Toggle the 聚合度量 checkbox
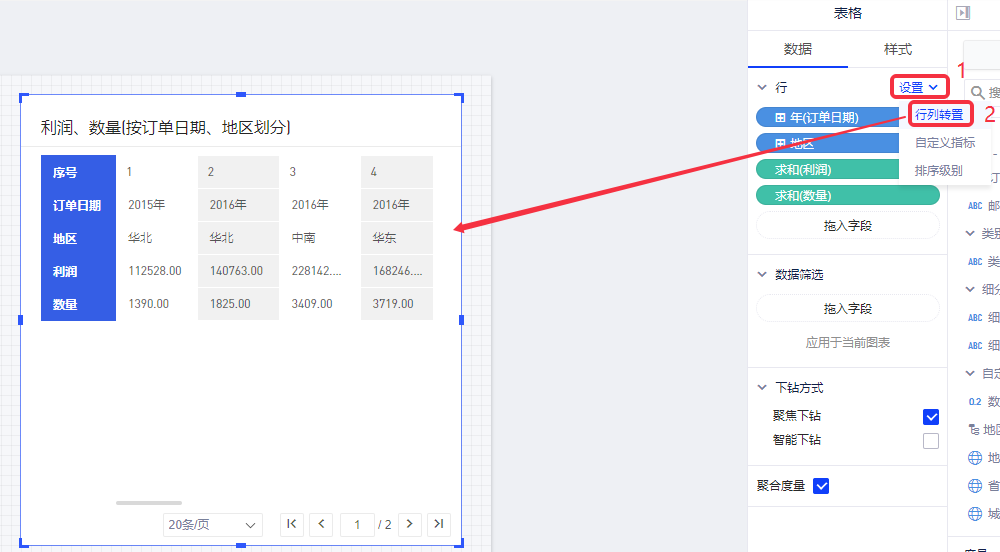1000x552 pixels. tap(822, 486)
